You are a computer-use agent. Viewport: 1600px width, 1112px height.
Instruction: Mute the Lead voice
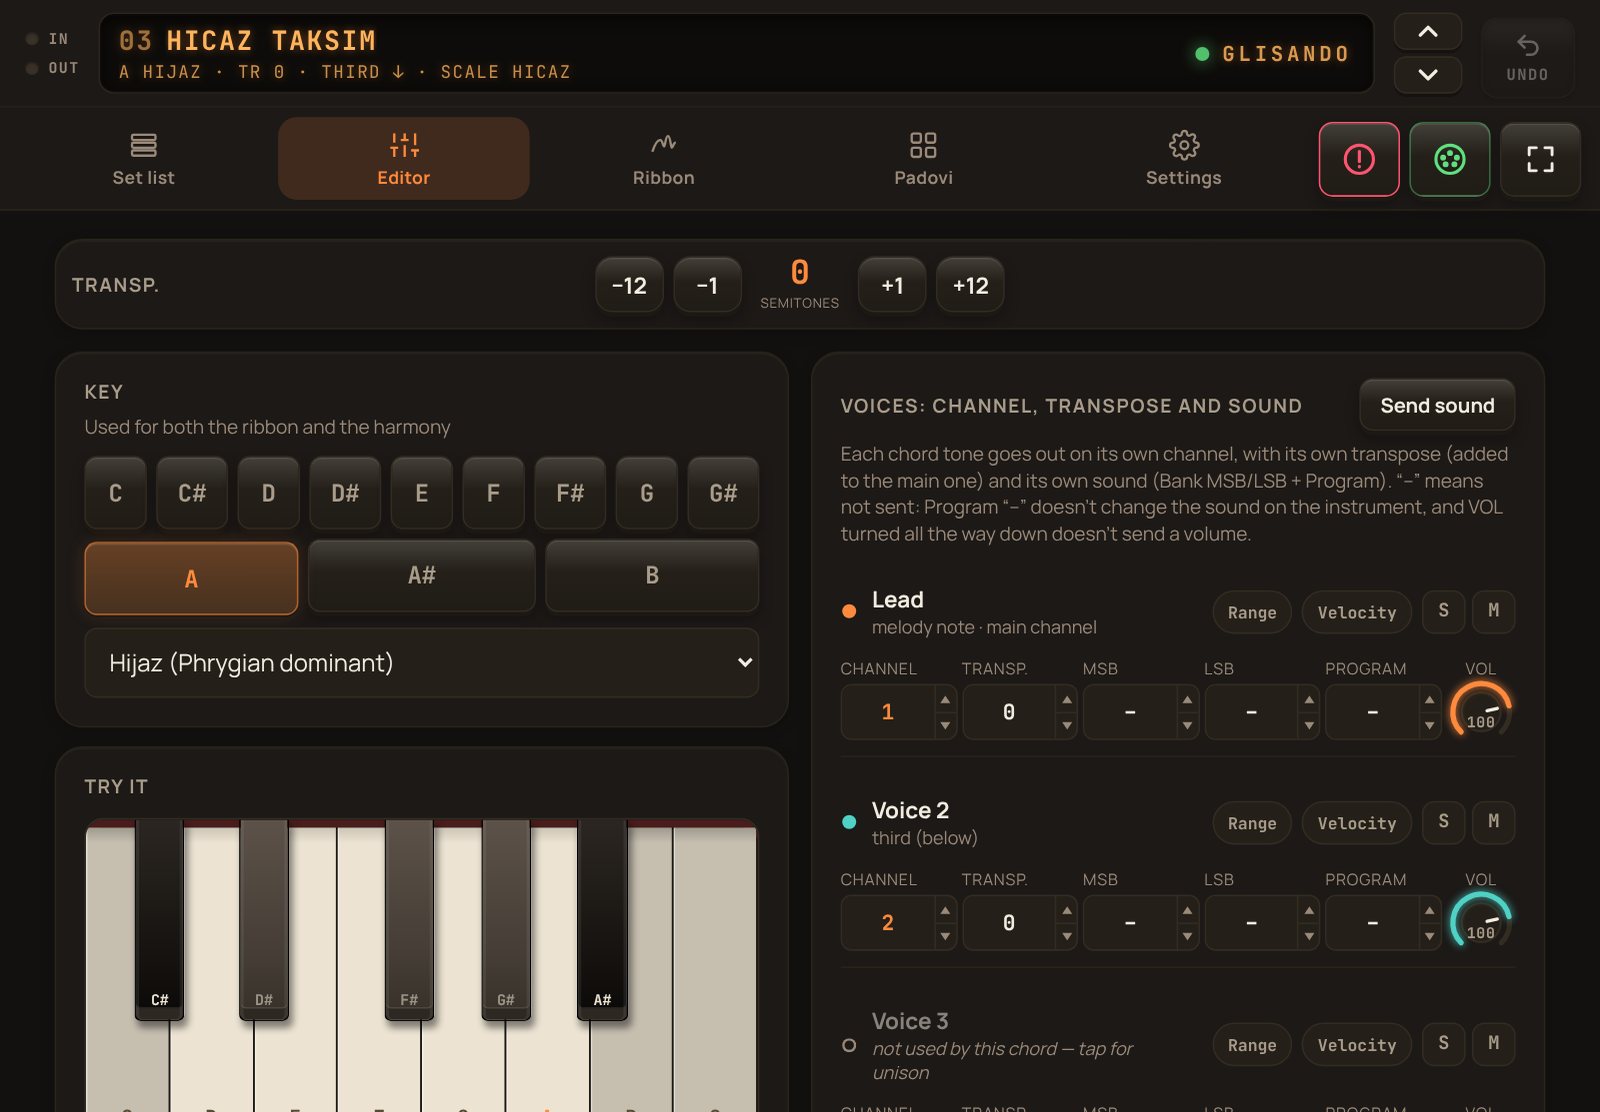coord(1493,611)
